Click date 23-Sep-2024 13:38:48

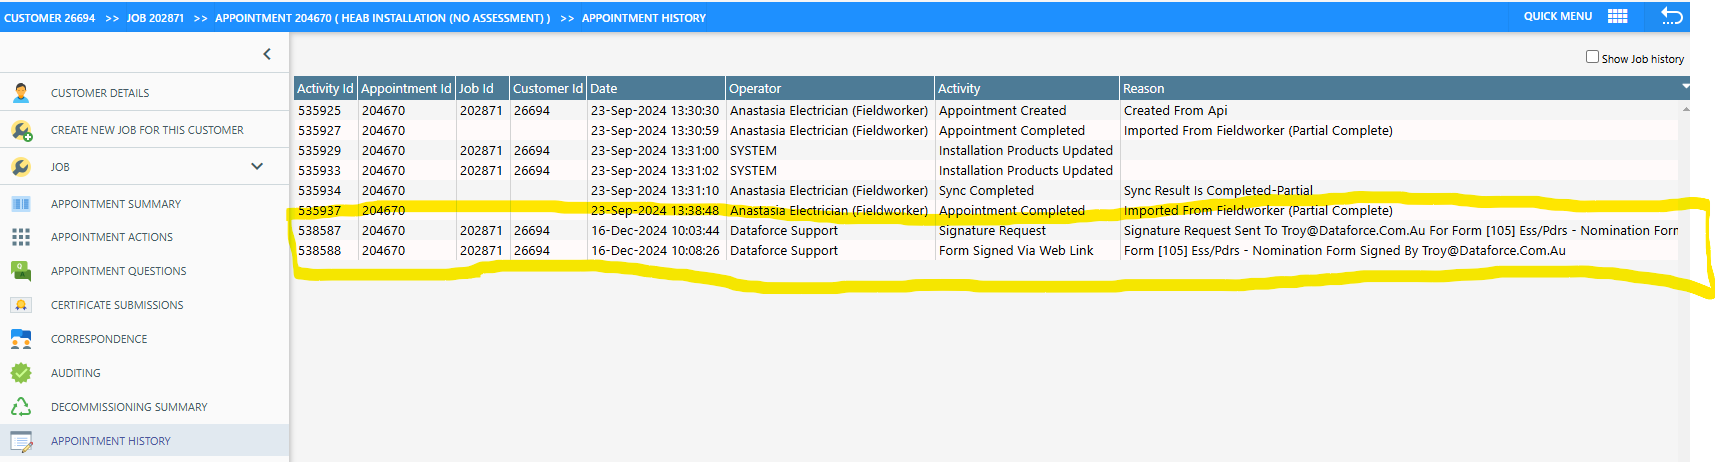655,211
